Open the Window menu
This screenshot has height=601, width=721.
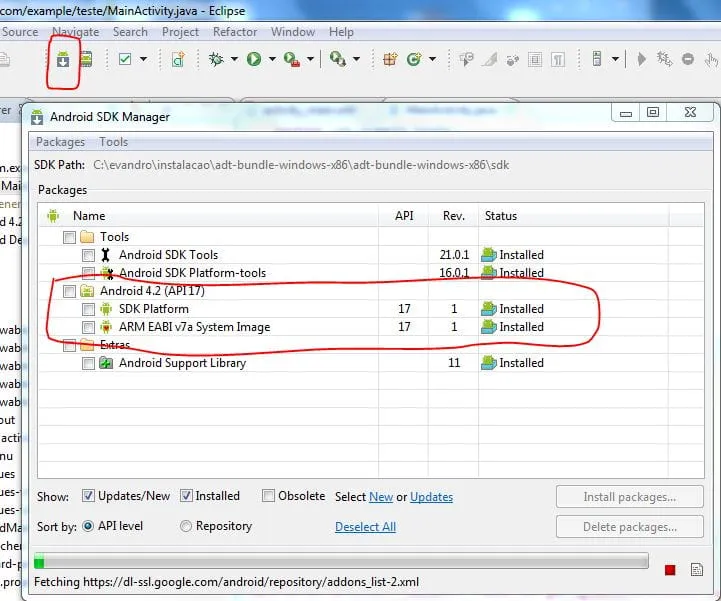pyautogui.click(x=293, y=32)
